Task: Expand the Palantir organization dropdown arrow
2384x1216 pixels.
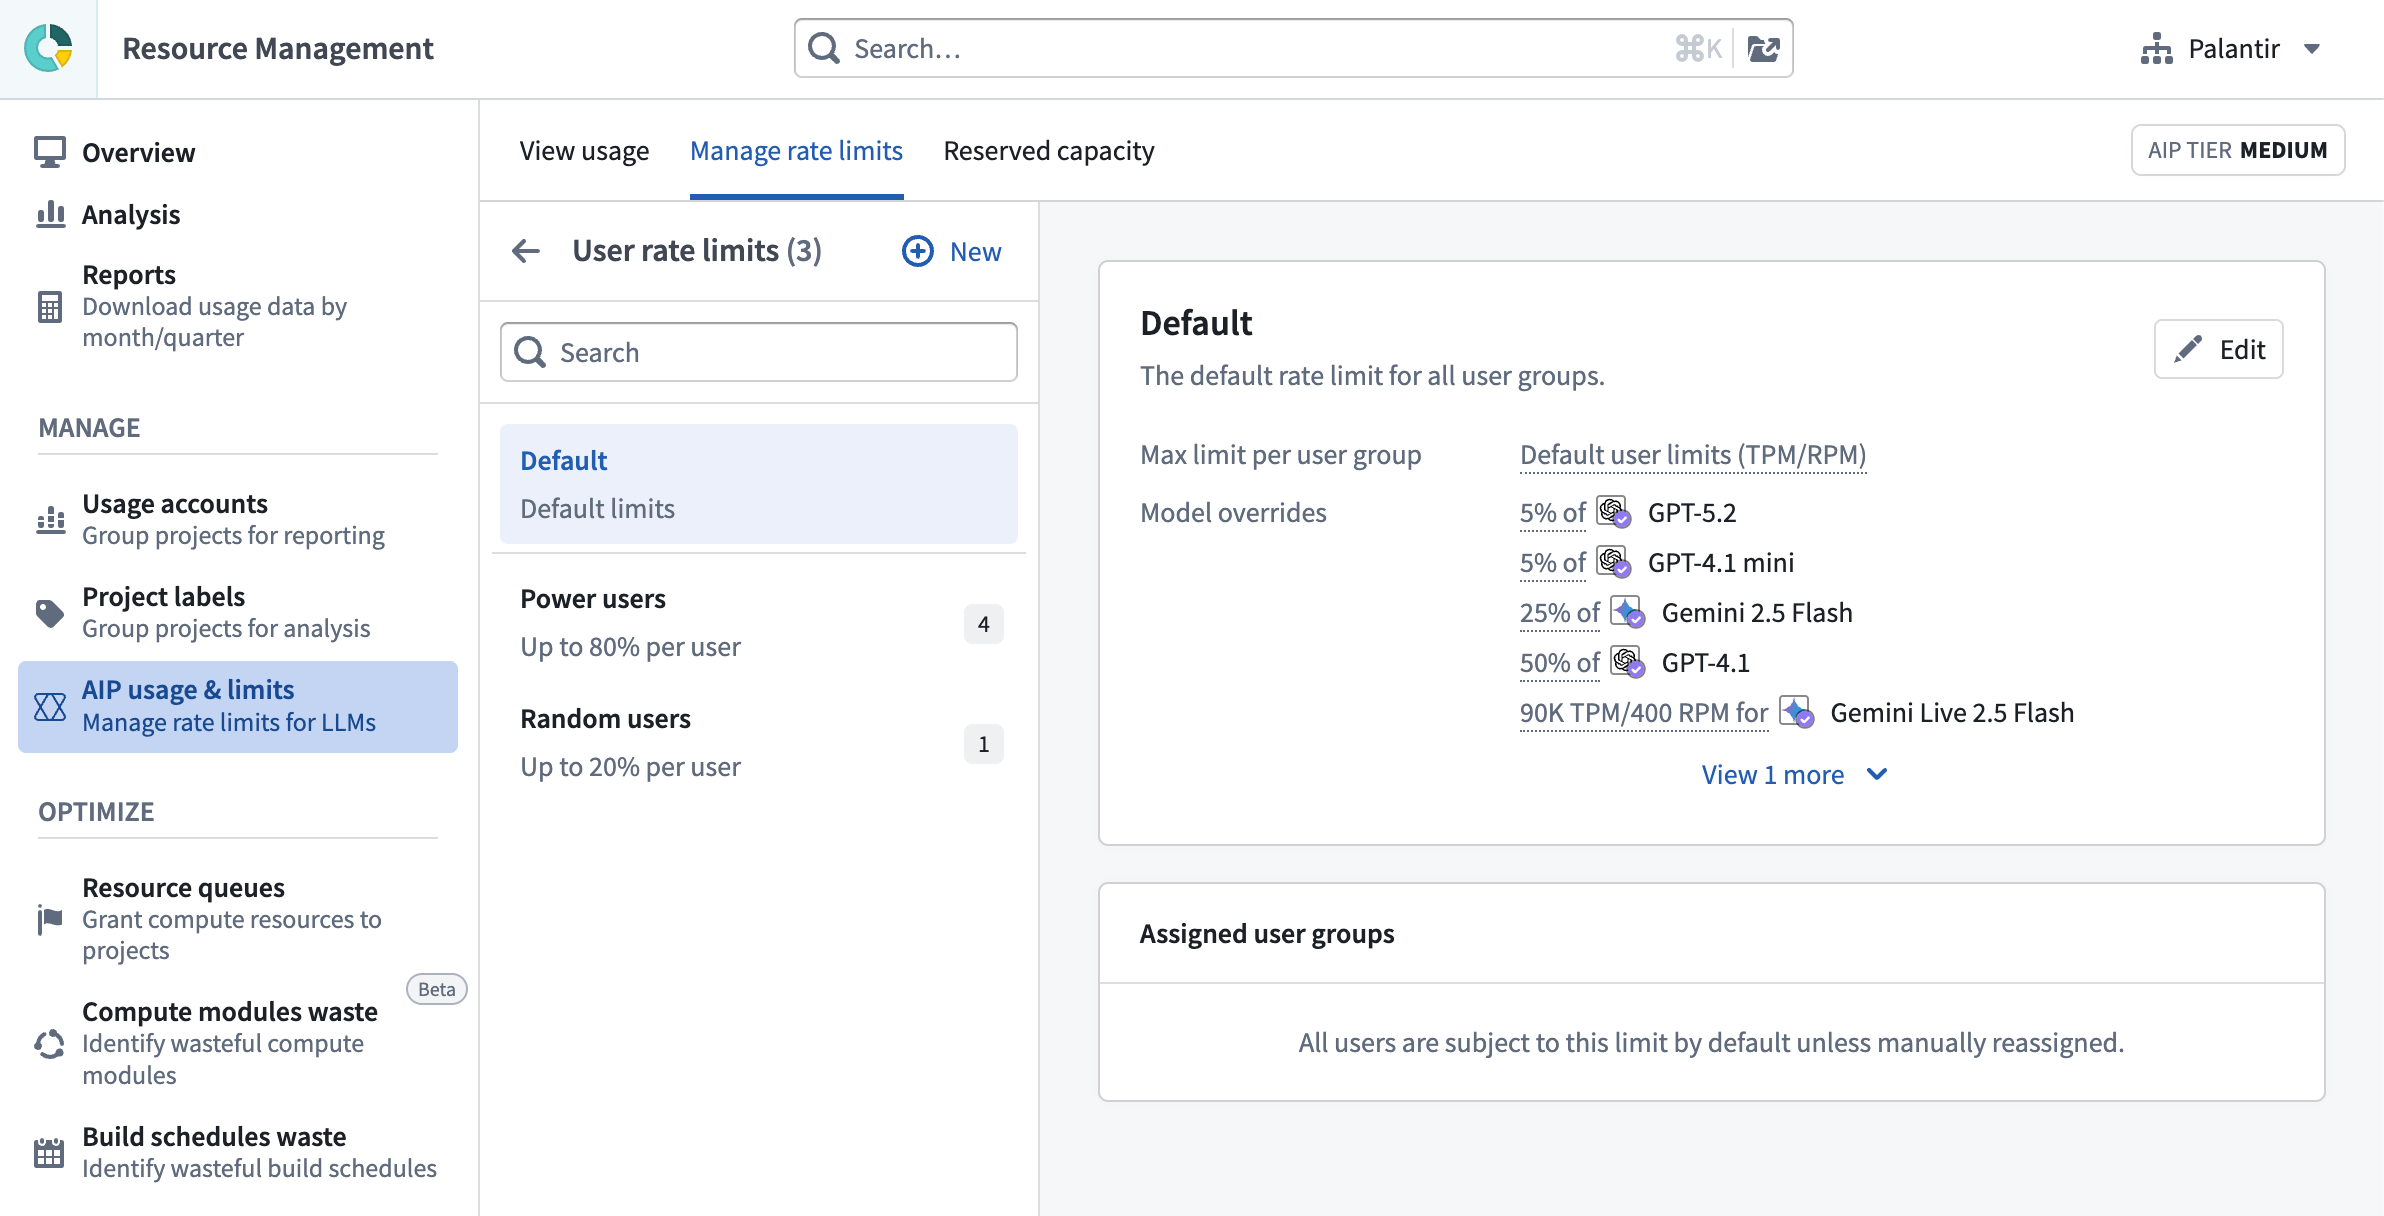Action: click(x=2312, y=49)
